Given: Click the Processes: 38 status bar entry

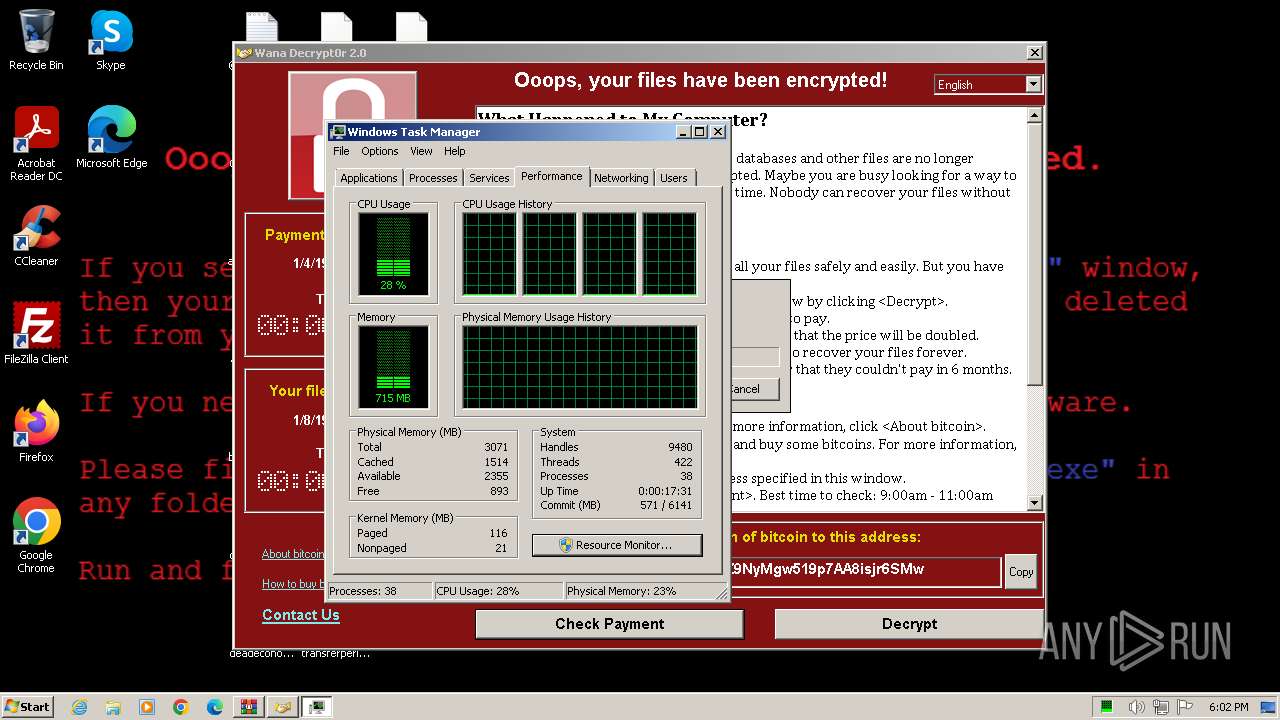Looking at the screenshot, I should tap(380, 591).
